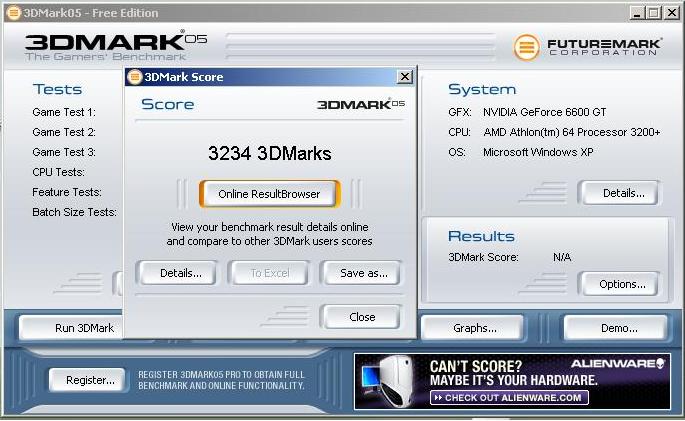This screenshot has width=685, height=421.
Task: Open the Graphs window
Action: click(473, 328)
